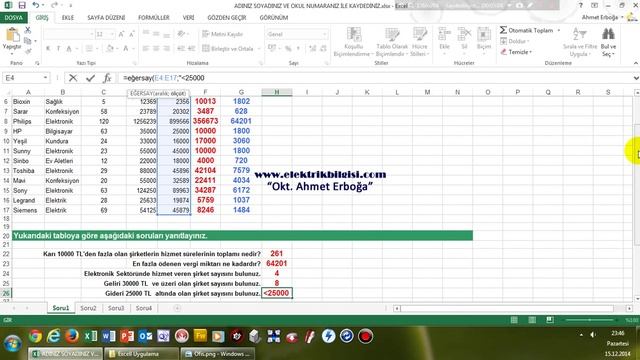Open the font size dropdown
The width and height of the screenshot is (640, 360).
click(x=112, y=35)
